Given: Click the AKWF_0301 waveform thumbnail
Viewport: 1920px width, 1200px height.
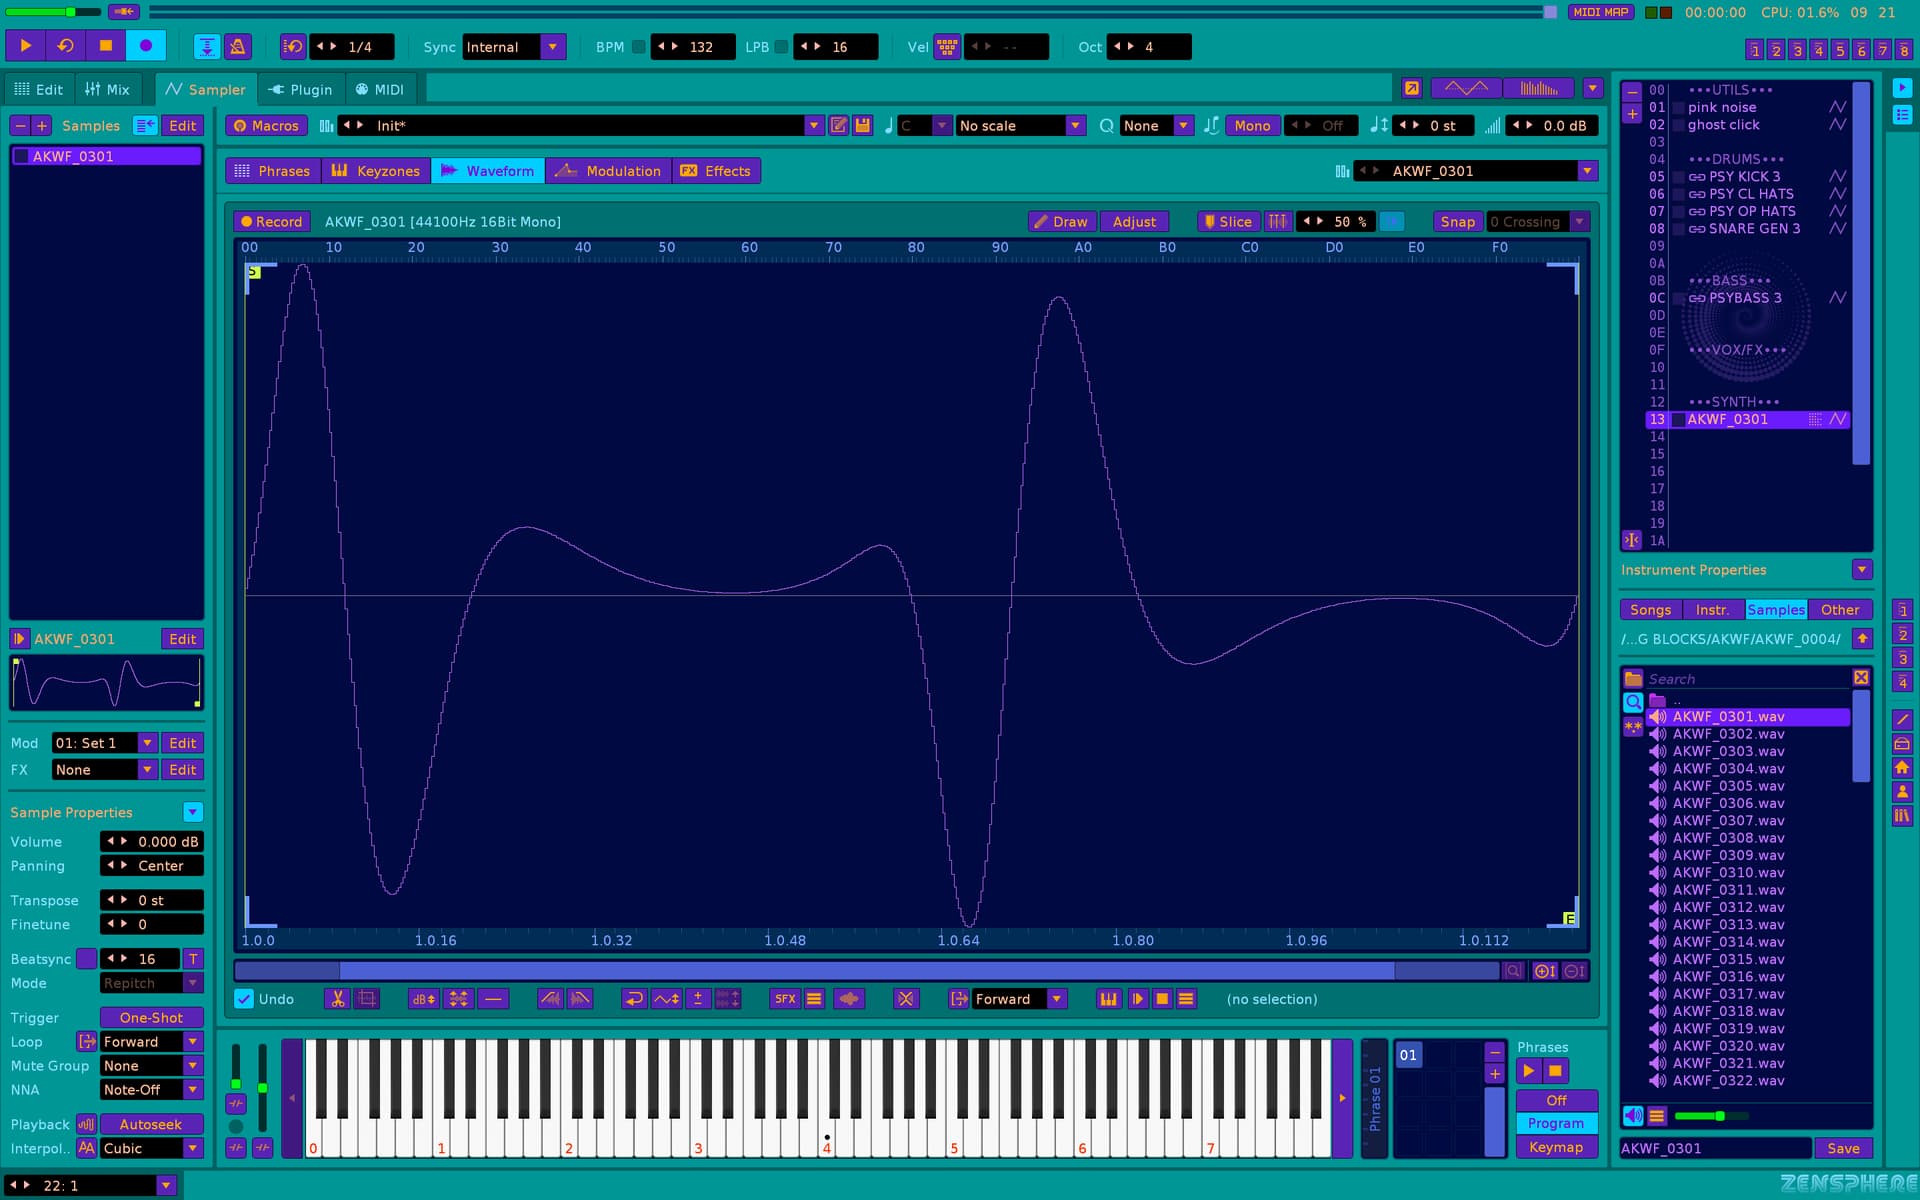Looking at the screenshot, I should 106,683.
